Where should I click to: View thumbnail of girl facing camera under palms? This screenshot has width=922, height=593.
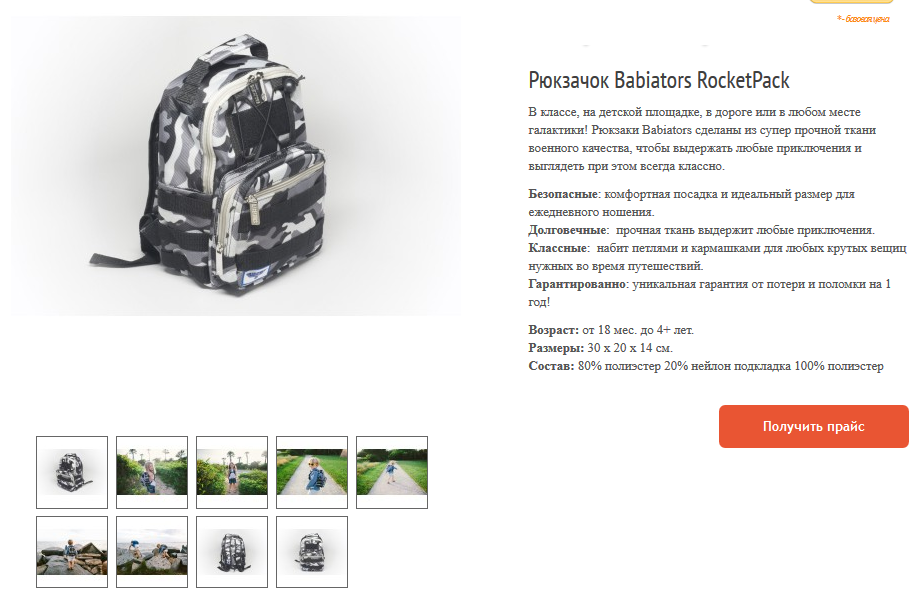tap(232, 472)
